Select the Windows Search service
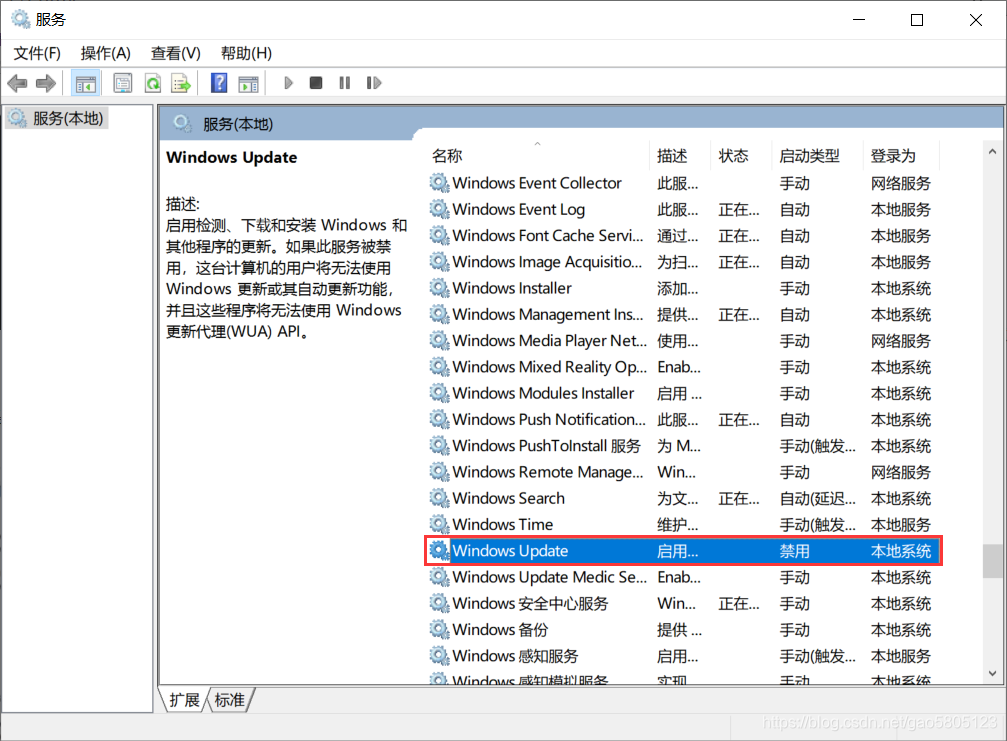Screen dimensions: 1007x741 [507, 497]
